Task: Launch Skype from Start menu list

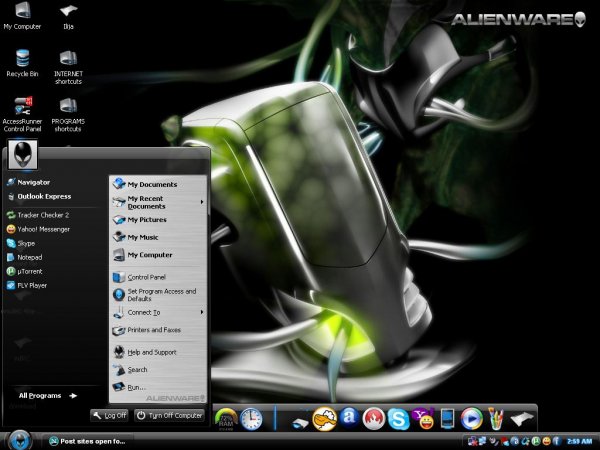Action: pyautogui.click(x=21, y=243)
